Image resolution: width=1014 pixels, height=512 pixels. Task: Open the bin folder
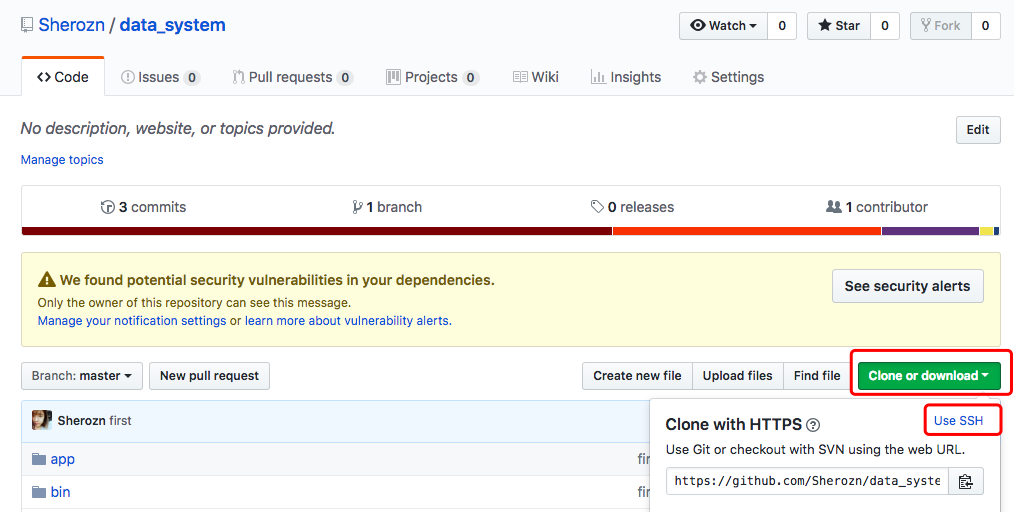pos(60,492)
